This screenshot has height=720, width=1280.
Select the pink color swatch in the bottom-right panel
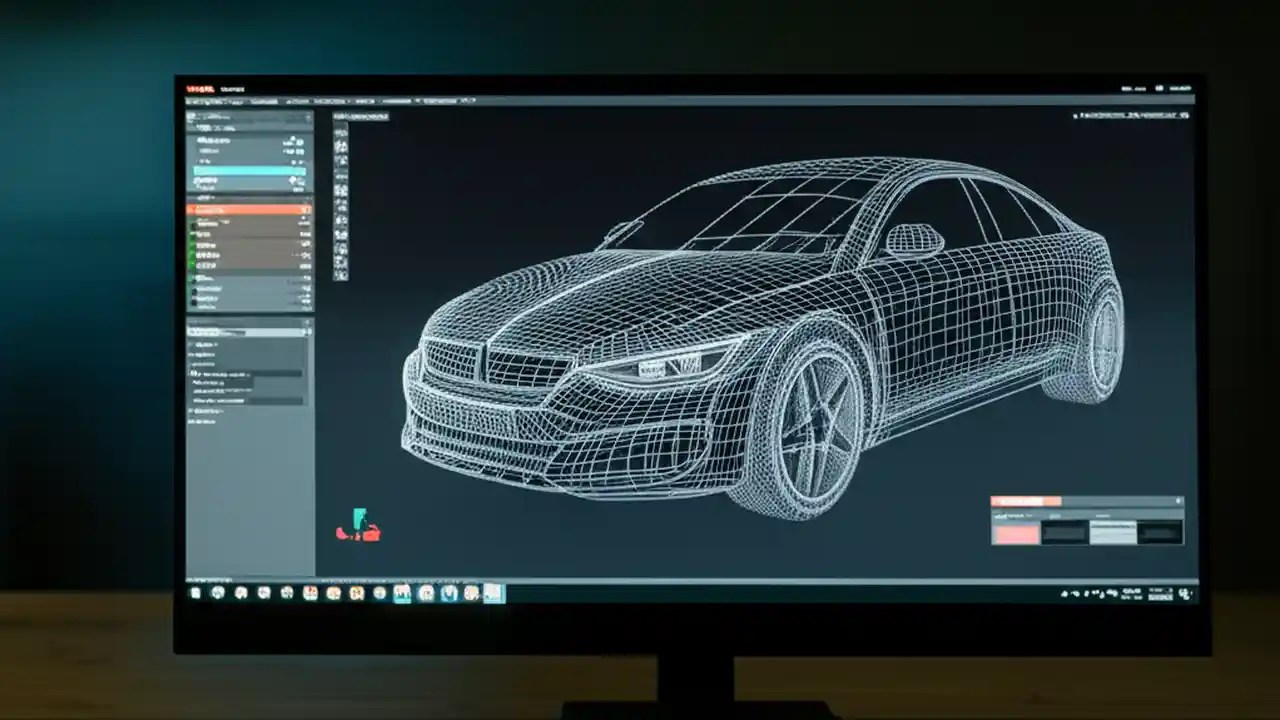pyautogui.click(x=1017, y=532)
